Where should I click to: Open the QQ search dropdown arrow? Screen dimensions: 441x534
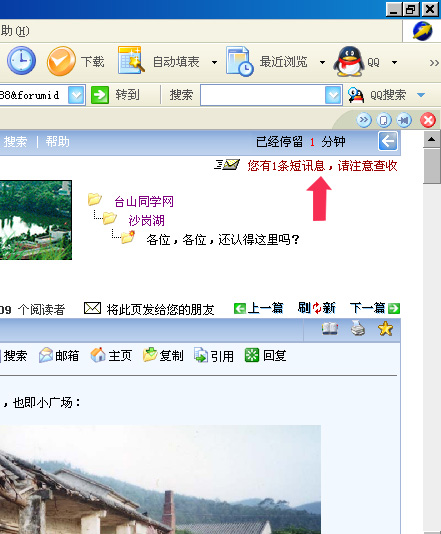421,95
